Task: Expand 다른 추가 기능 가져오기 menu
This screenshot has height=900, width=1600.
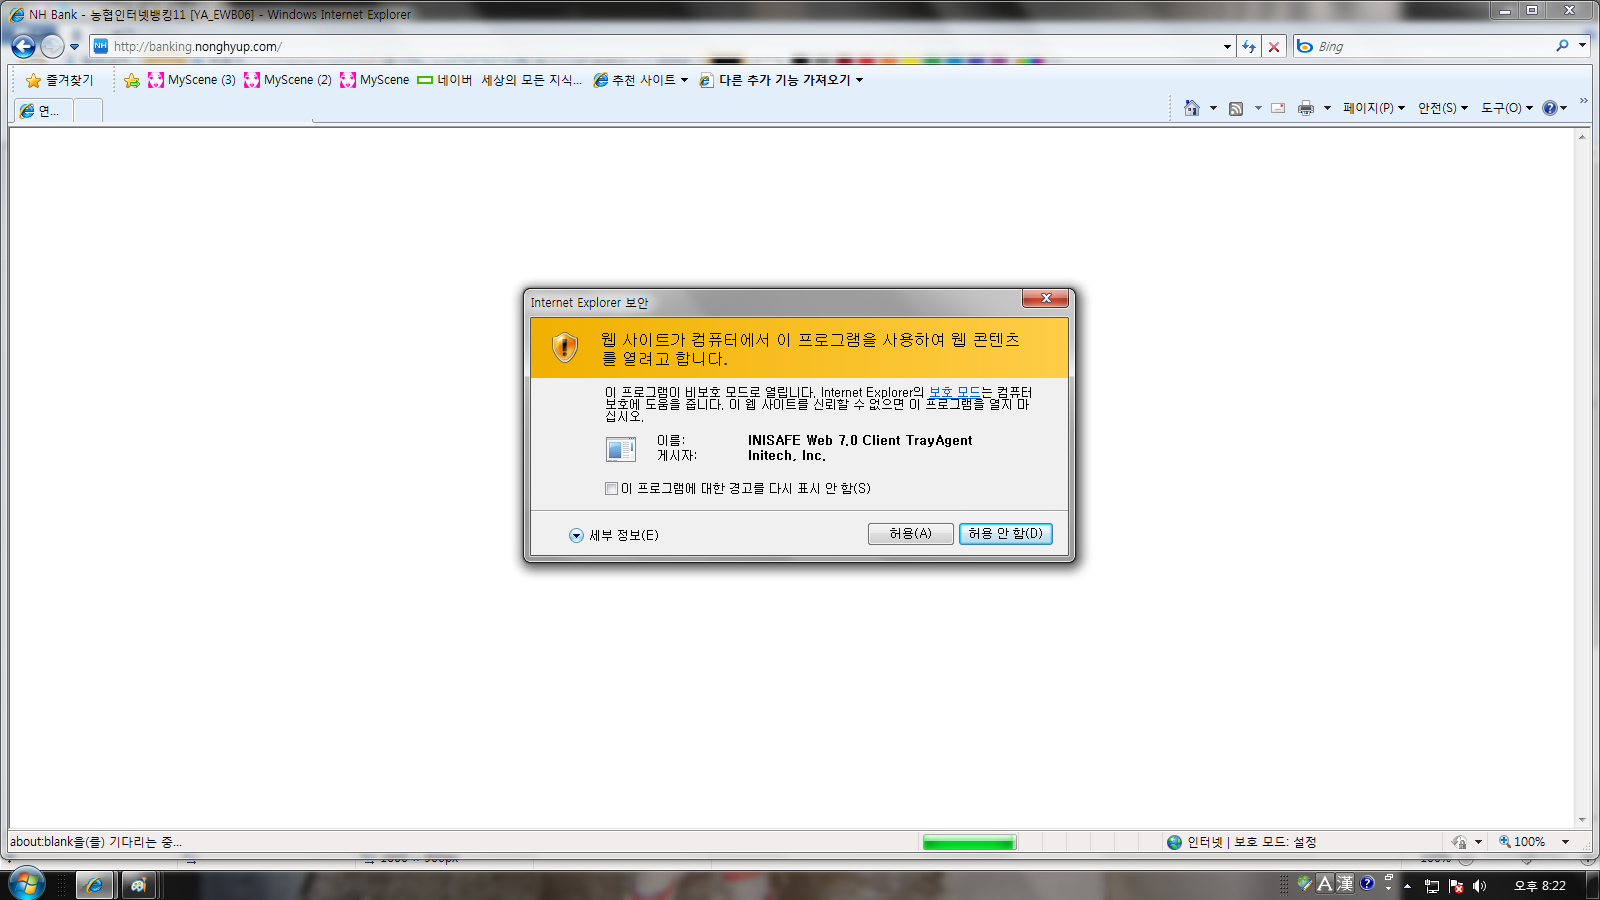Action: pyautogui.click(x=781, y=80)
